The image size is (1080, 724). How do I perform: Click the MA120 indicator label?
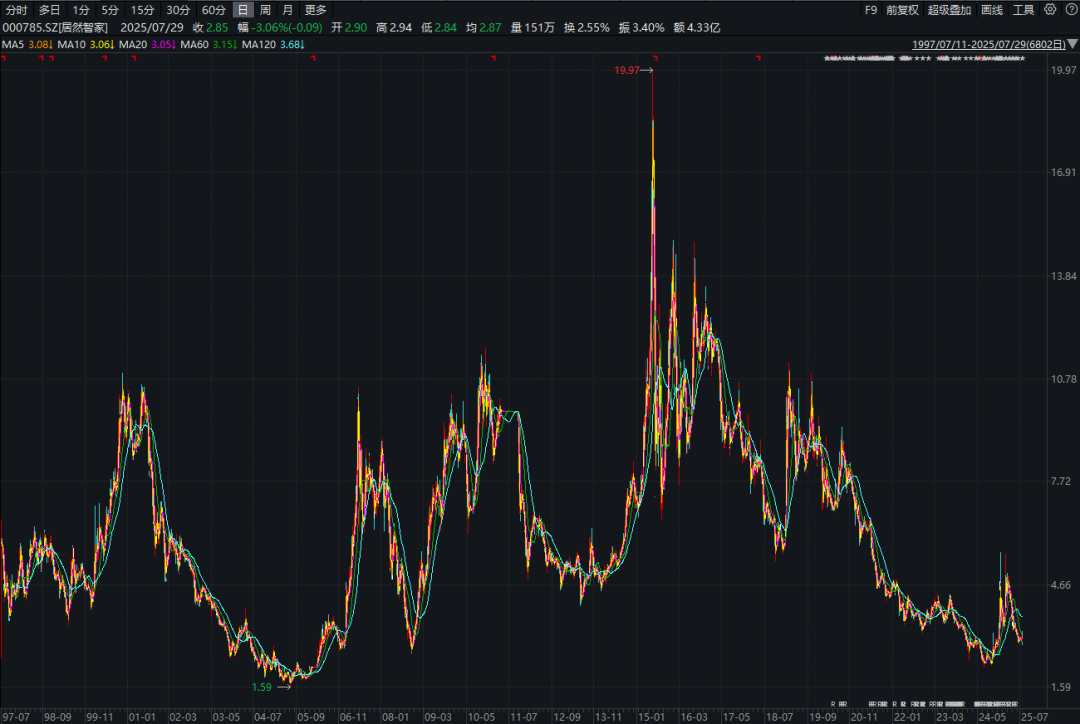pyautogui.click(x=259, y=44)
